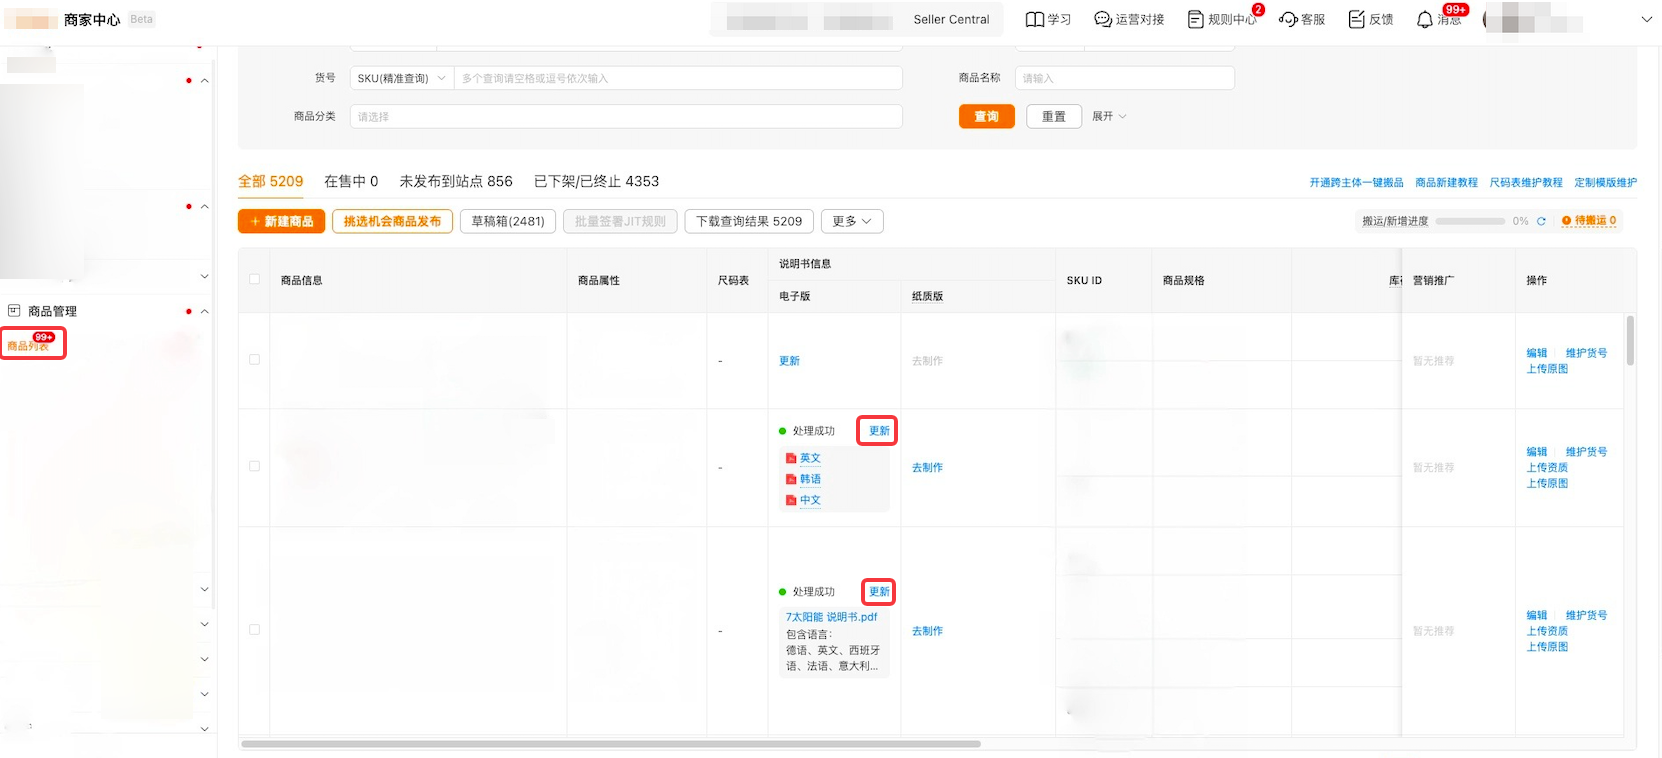Click the 商品名称 input field
The width and height of the screenshot is (1662, 758).
[1124, 78]
